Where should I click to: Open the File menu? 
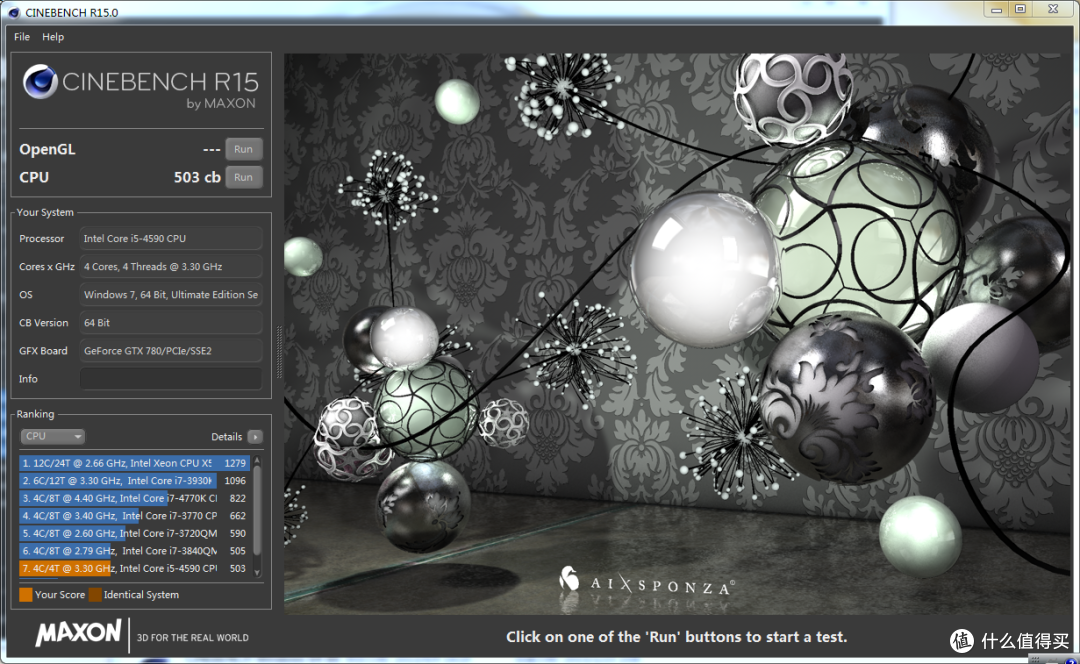[x=21, y=37]
